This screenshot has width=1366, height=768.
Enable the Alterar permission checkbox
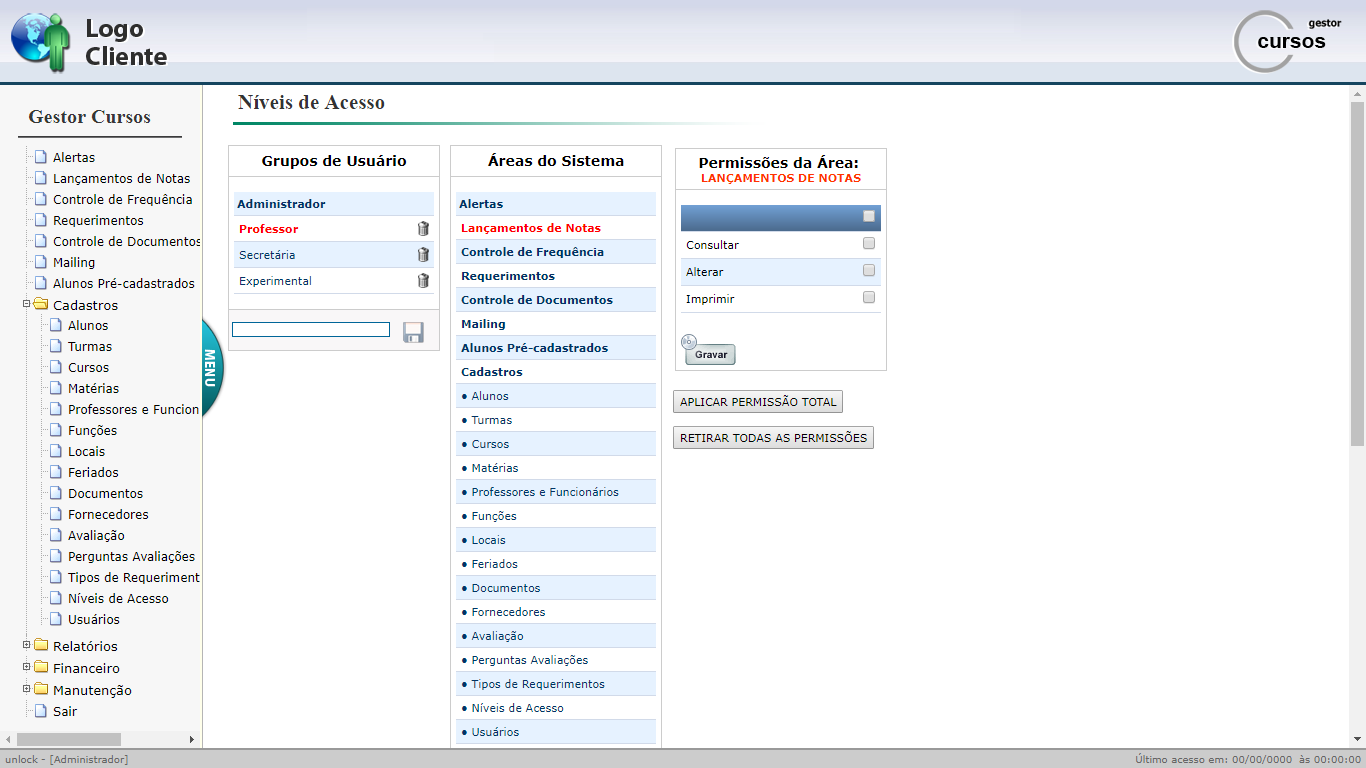click(x=869, y=270)
